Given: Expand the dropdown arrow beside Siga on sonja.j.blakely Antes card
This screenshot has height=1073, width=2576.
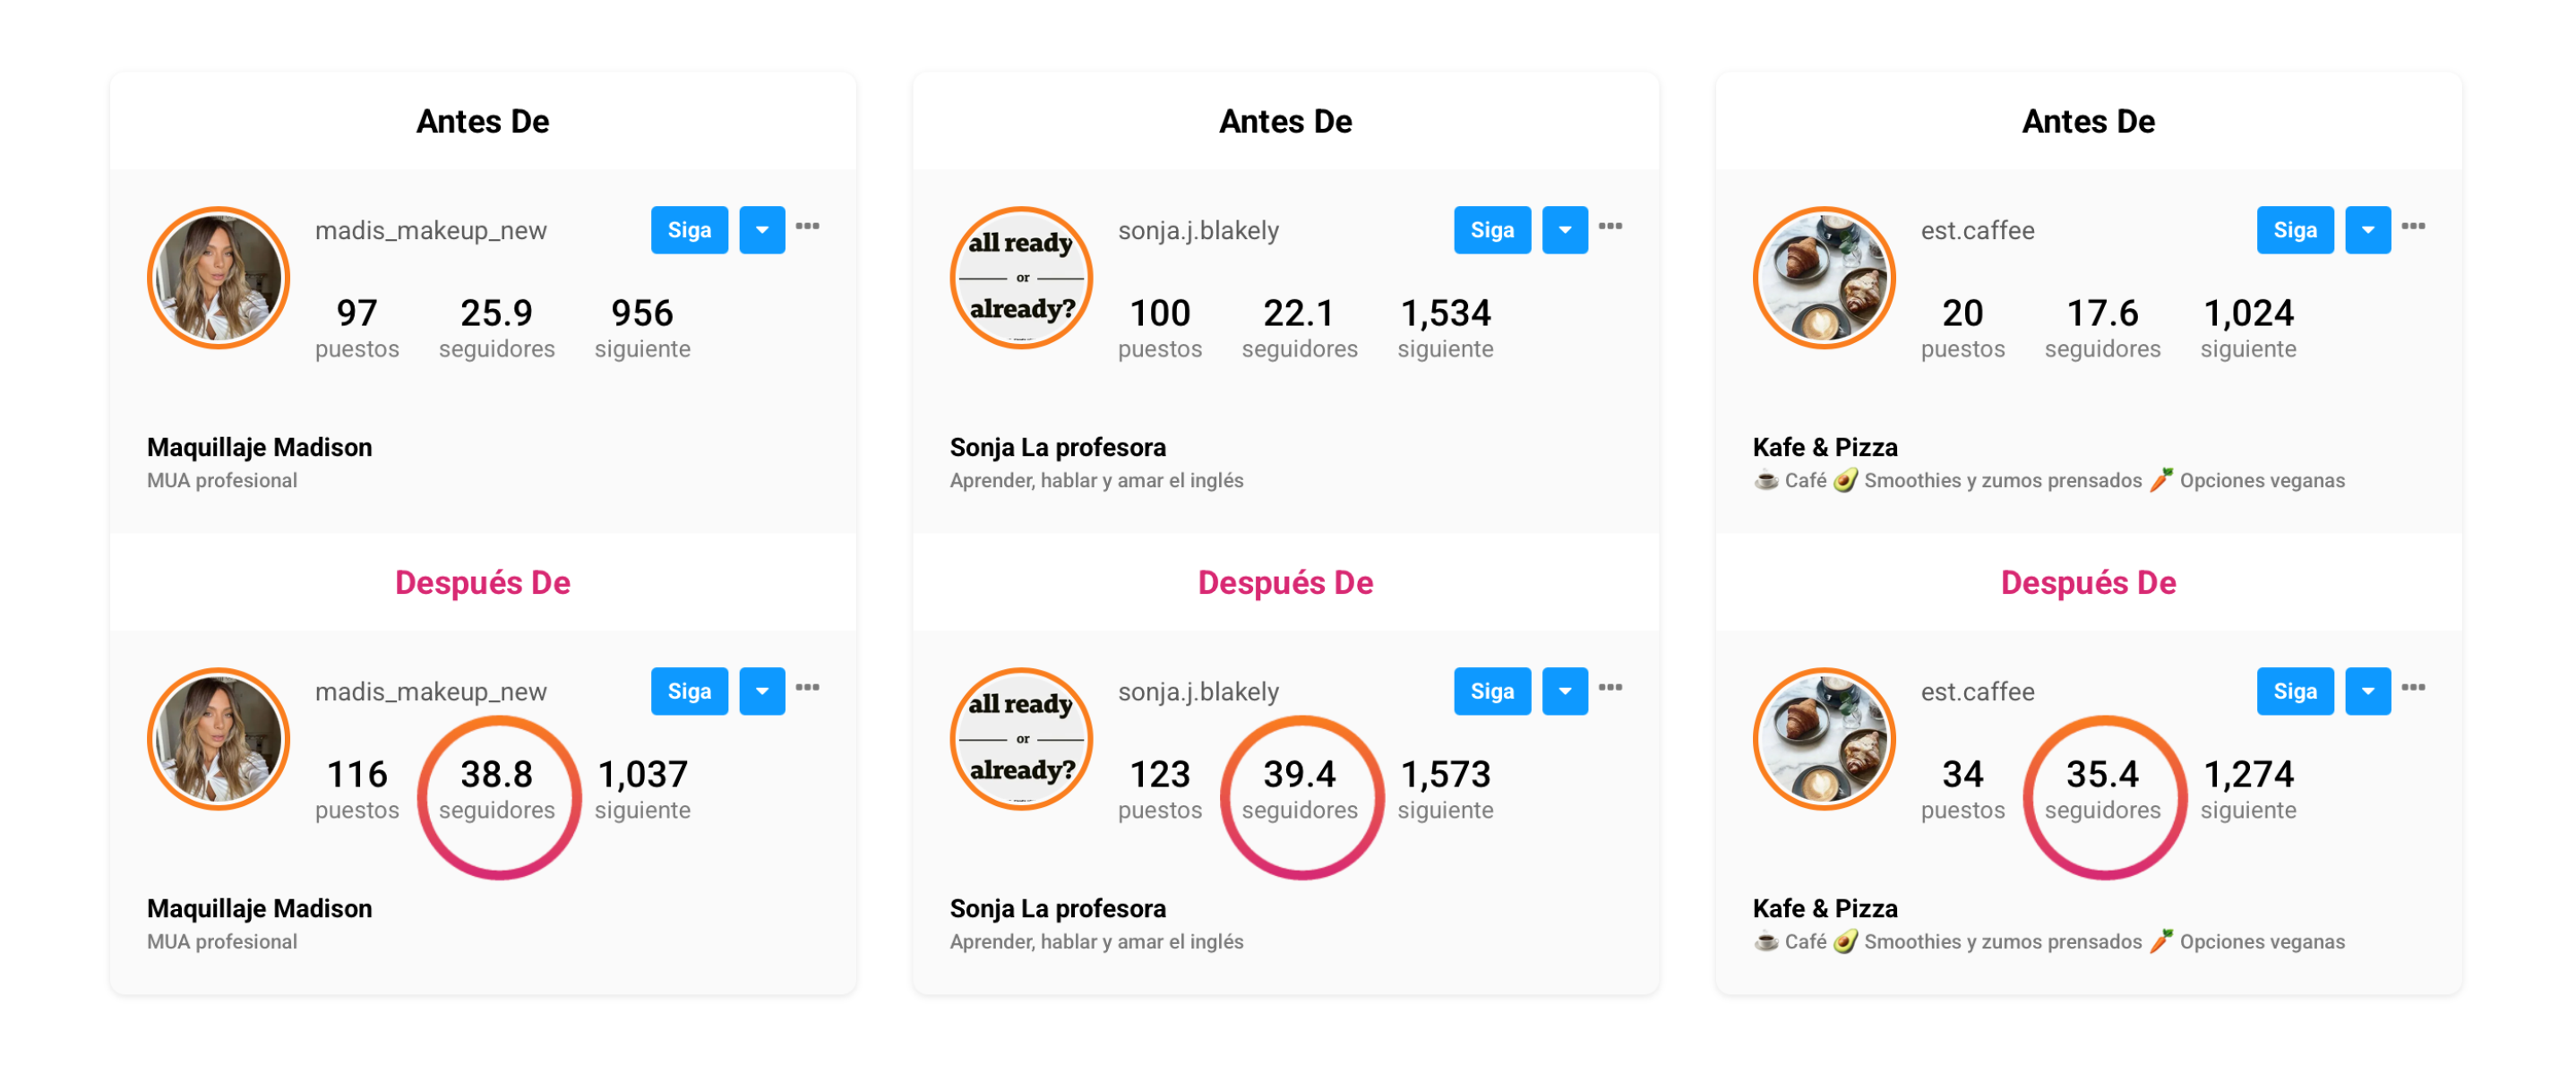Looking at the screenshot, I should point(1565,230).
